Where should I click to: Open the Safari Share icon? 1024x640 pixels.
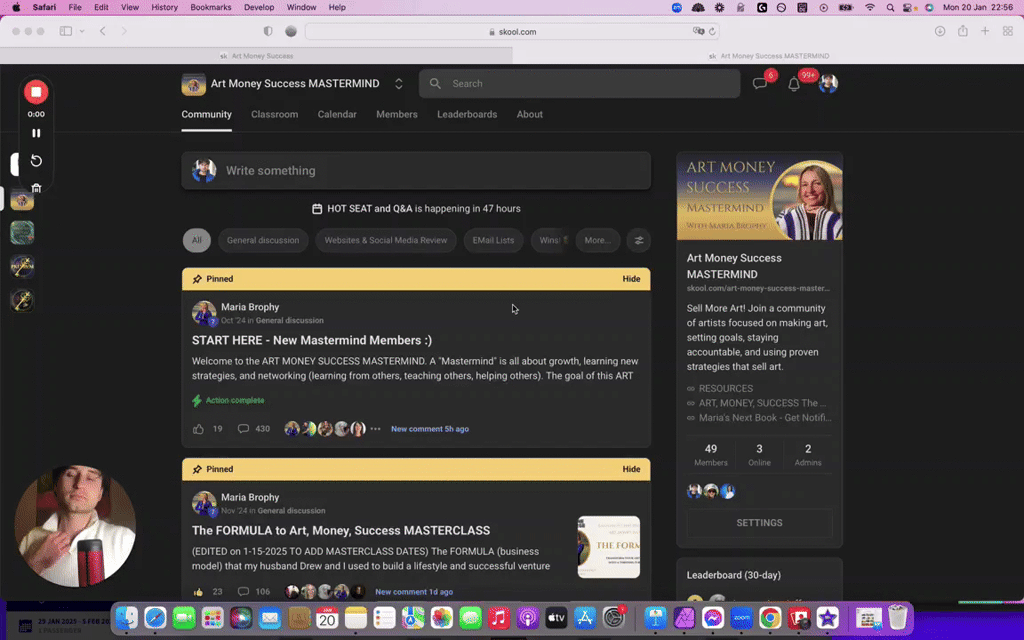(963, 31)
